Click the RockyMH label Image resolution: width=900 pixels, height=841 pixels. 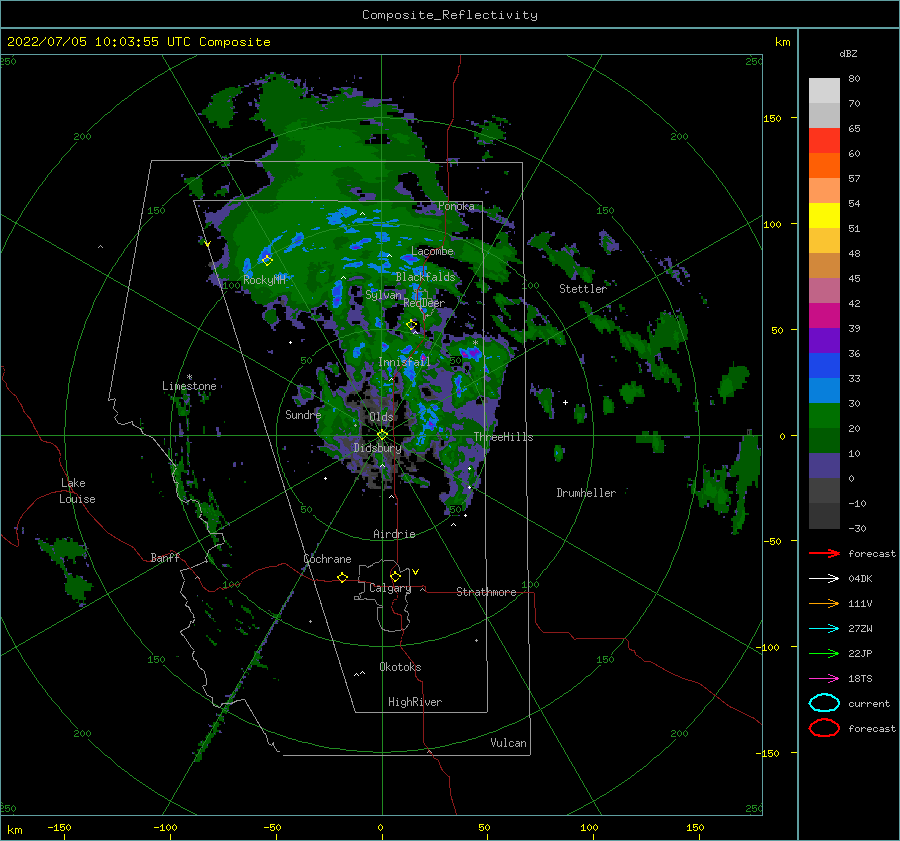264,280
